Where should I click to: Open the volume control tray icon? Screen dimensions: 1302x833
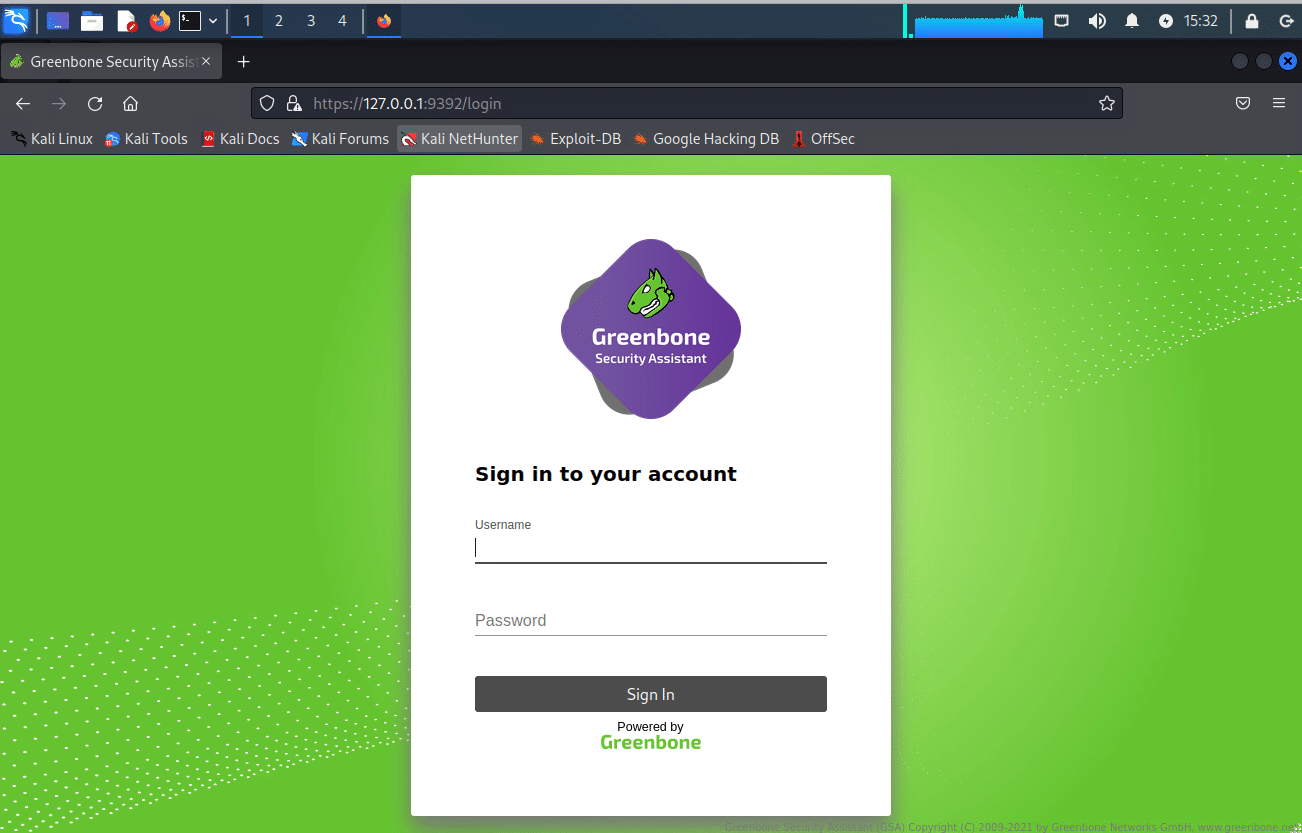tap(1097, 21)
